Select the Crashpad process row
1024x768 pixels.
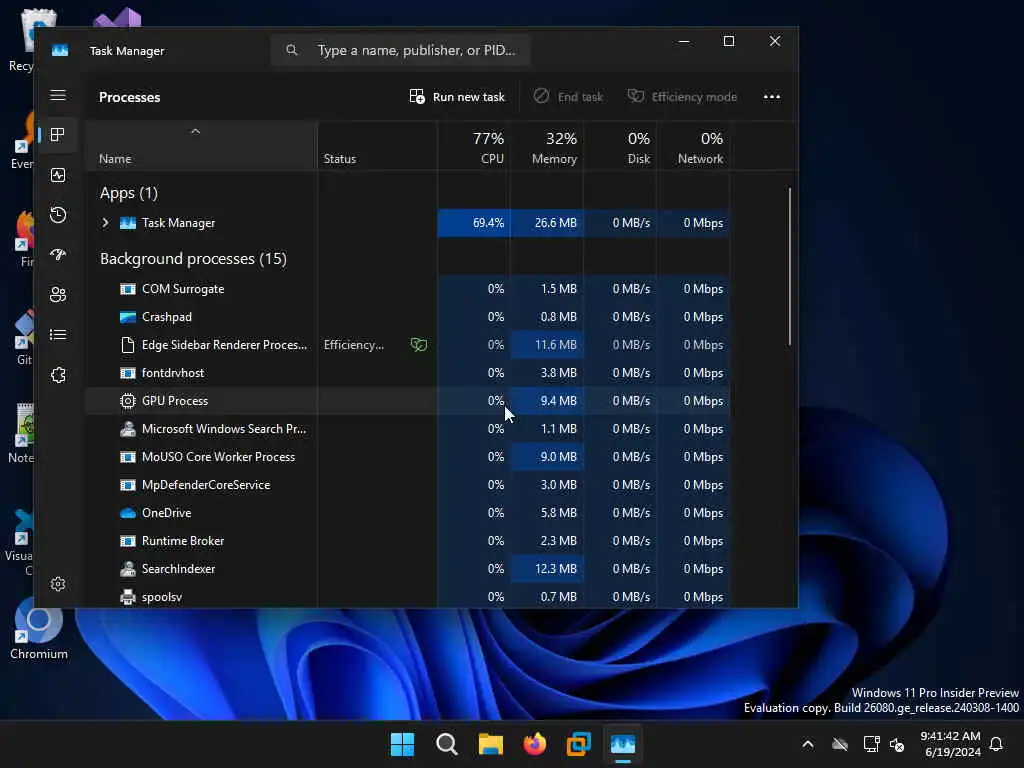pyautogui.click(x=408, y=317)
